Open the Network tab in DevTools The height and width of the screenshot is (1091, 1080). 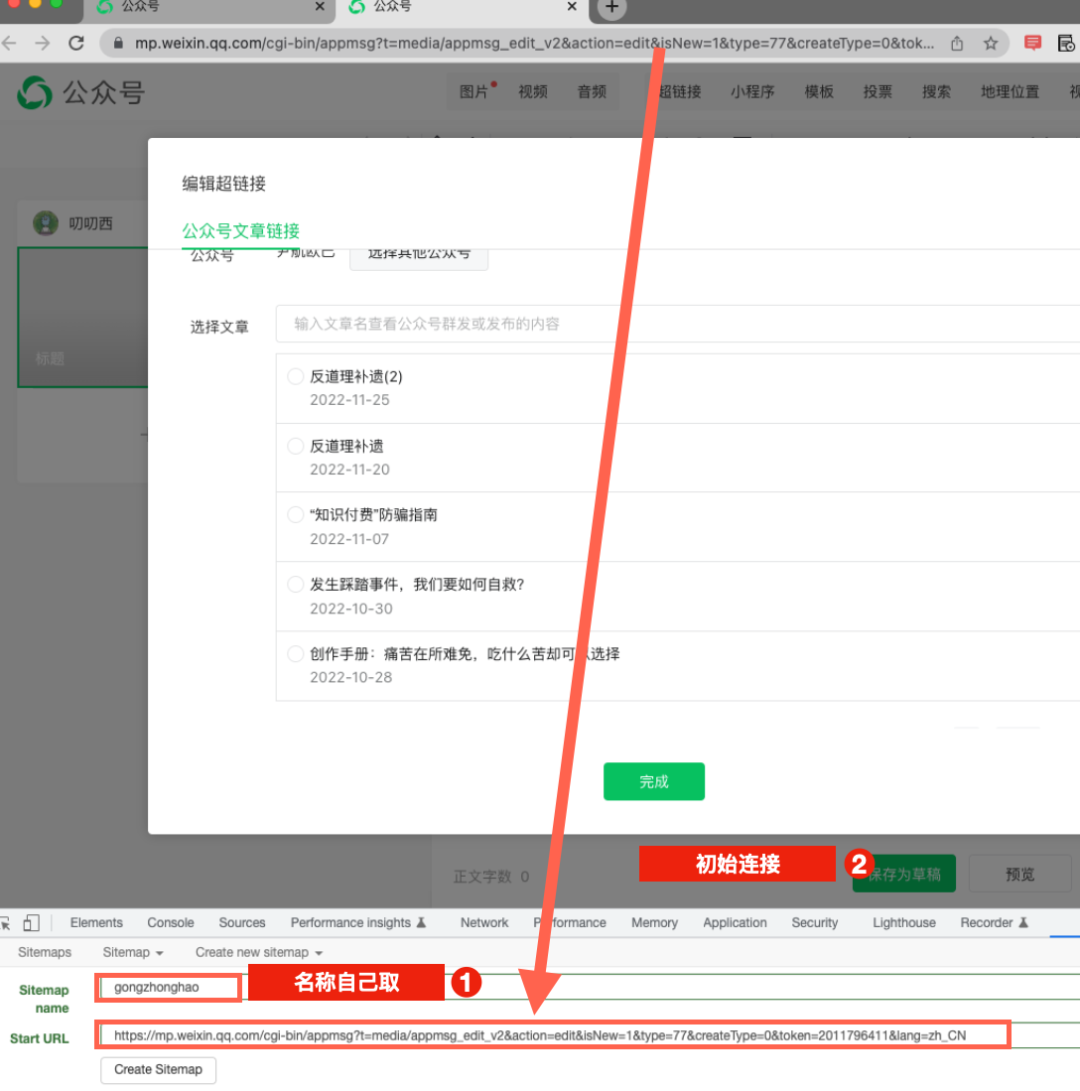point(484,923)
